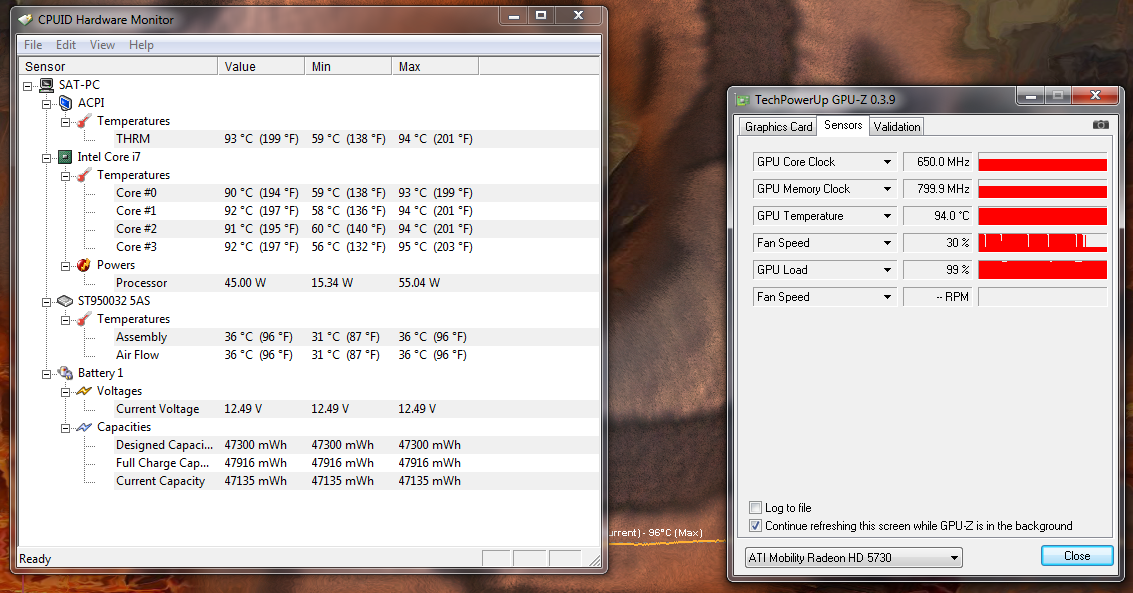1133x593 pixels.
Task: Enable the Log to file checkbox
Action: pos(755,508)
